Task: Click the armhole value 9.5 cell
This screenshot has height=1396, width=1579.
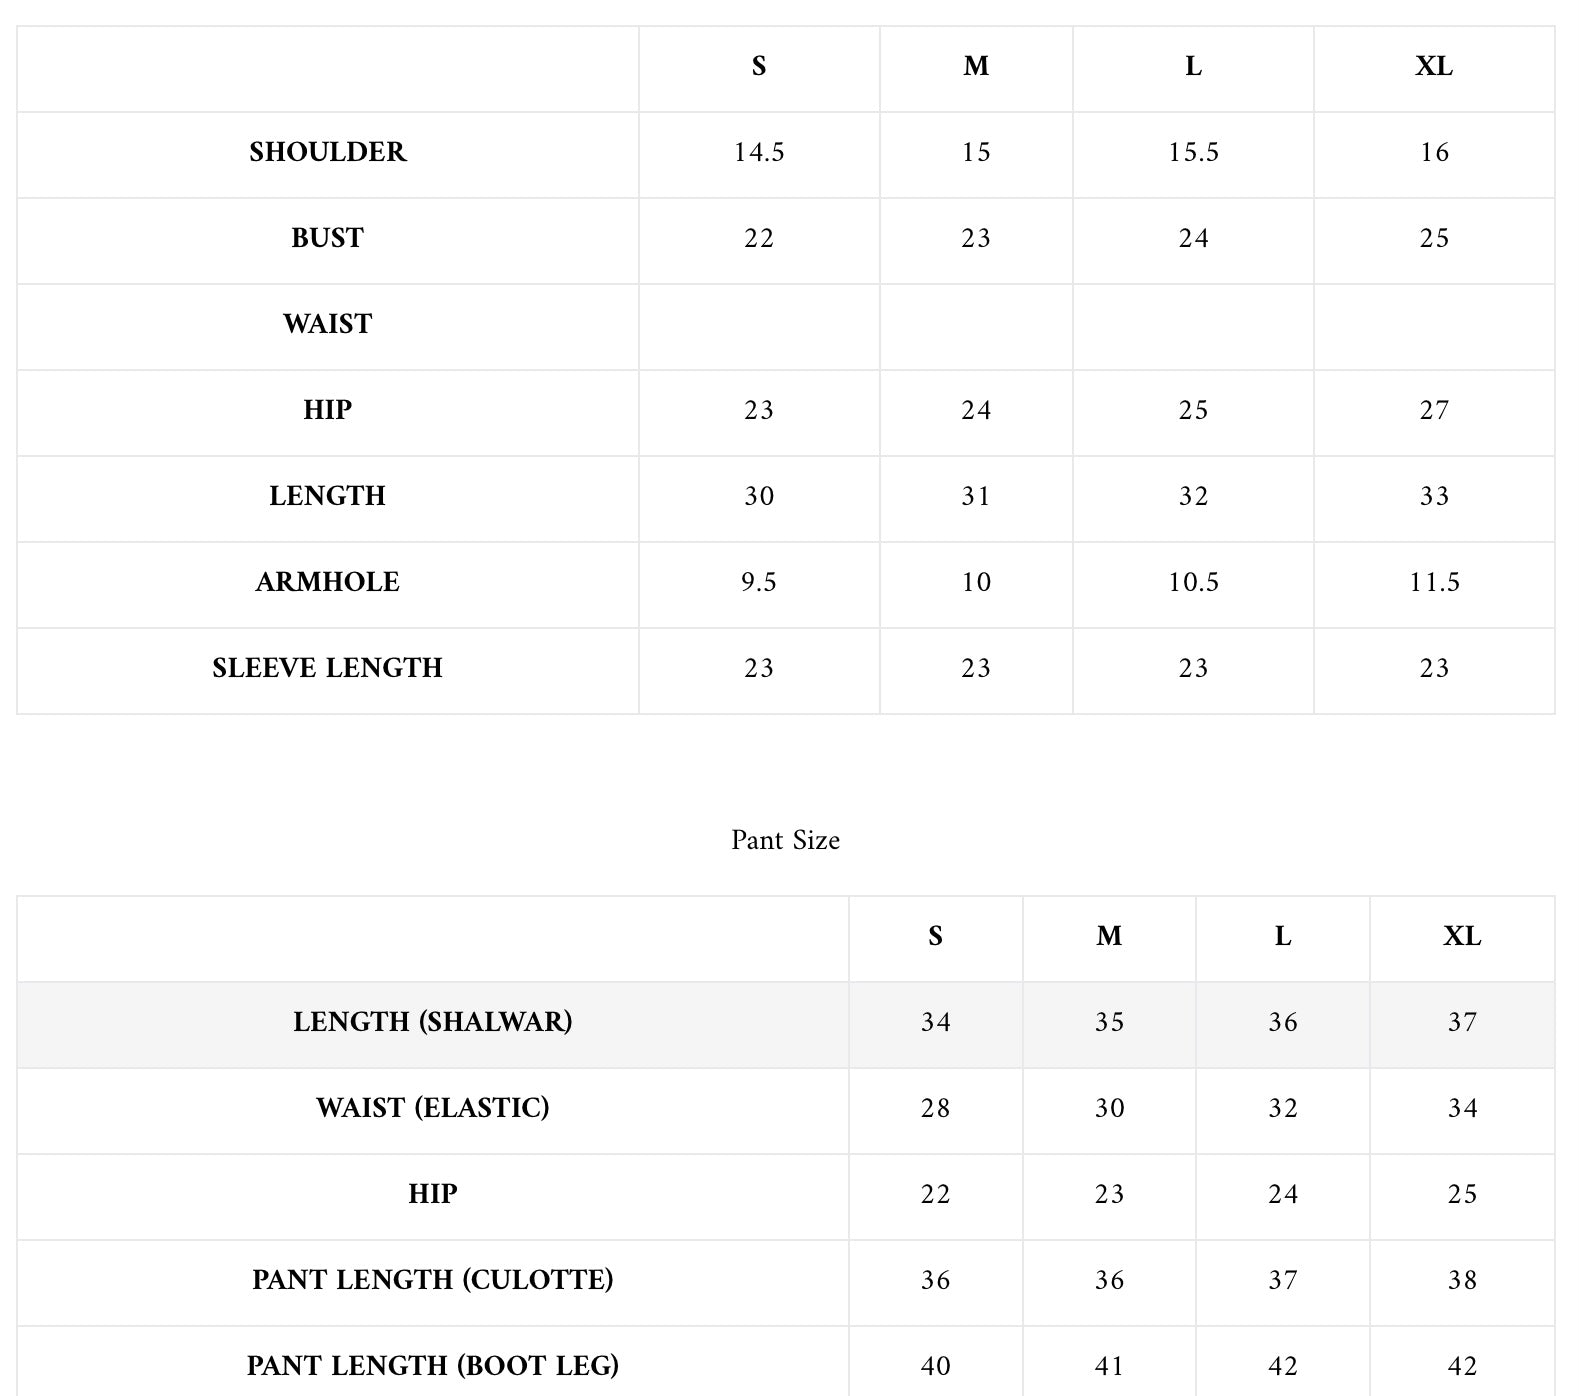Action: pyautogui.click(x=759, y=582)
